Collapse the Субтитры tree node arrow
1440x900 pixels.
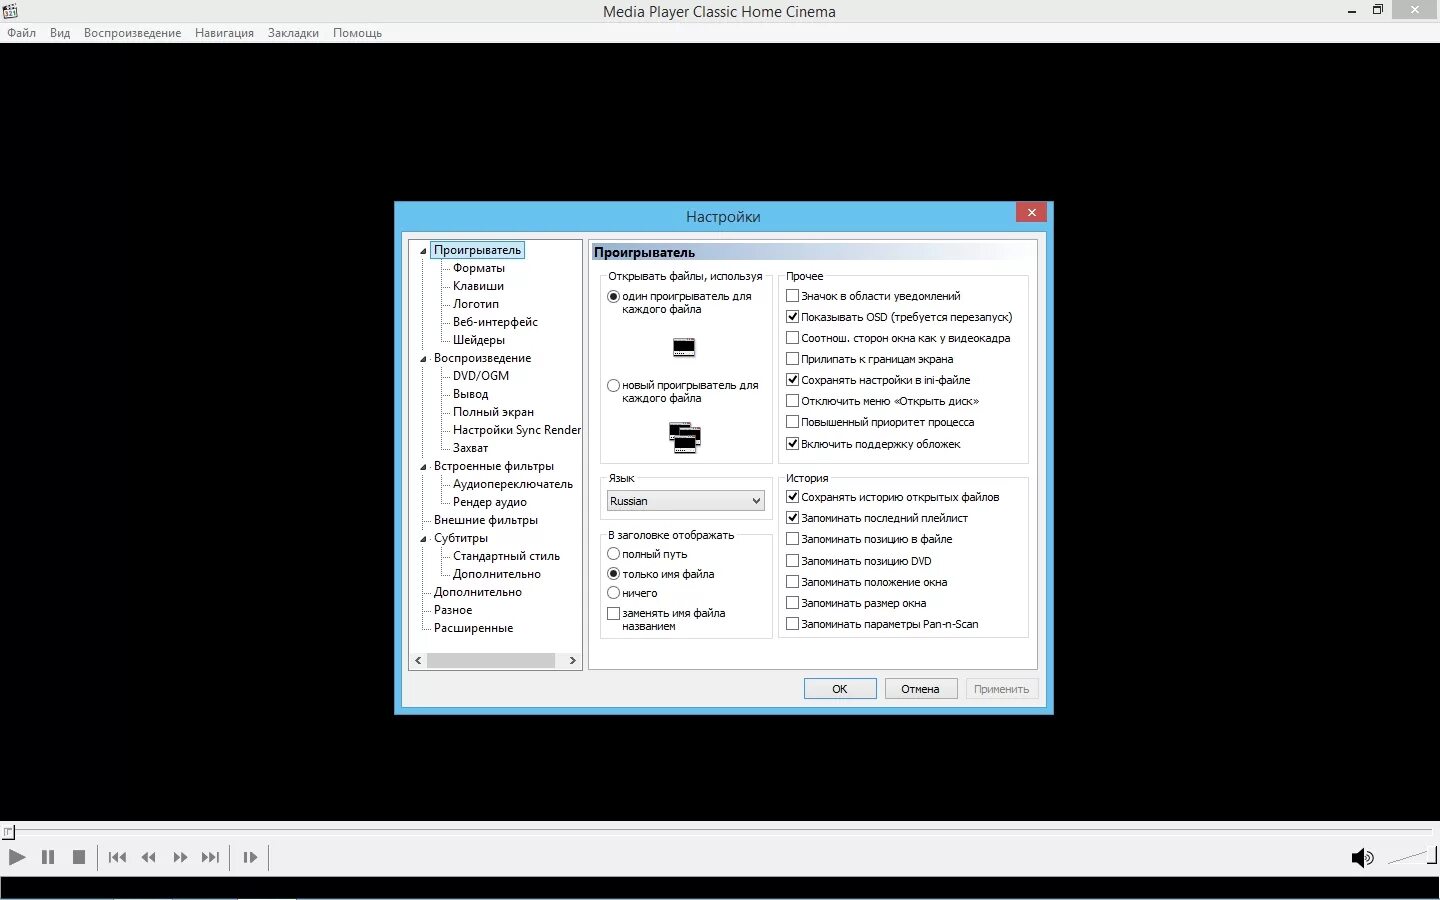(x=423, y=539)
